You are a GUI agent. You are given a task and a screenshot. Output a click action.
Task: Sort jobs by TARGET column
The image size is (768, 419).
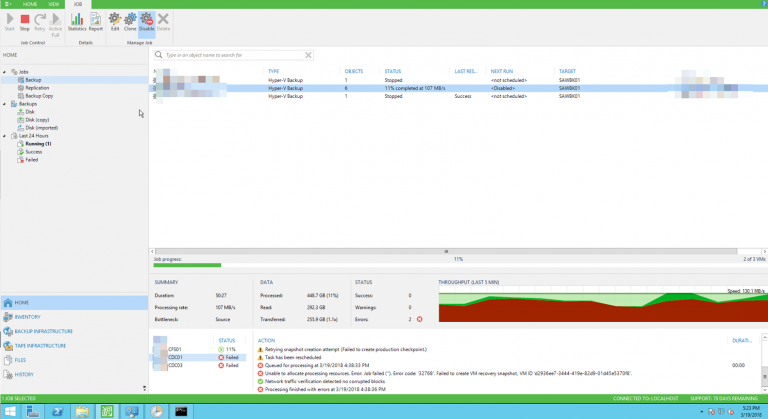567,71
